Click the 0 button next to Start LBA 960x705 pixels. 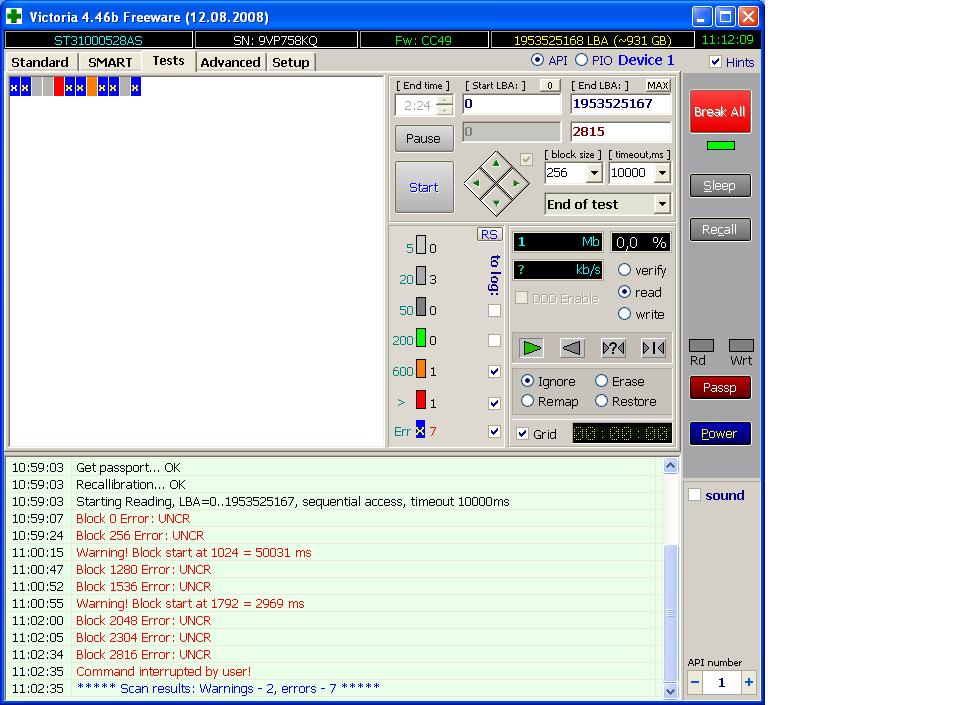coord(550,86)
